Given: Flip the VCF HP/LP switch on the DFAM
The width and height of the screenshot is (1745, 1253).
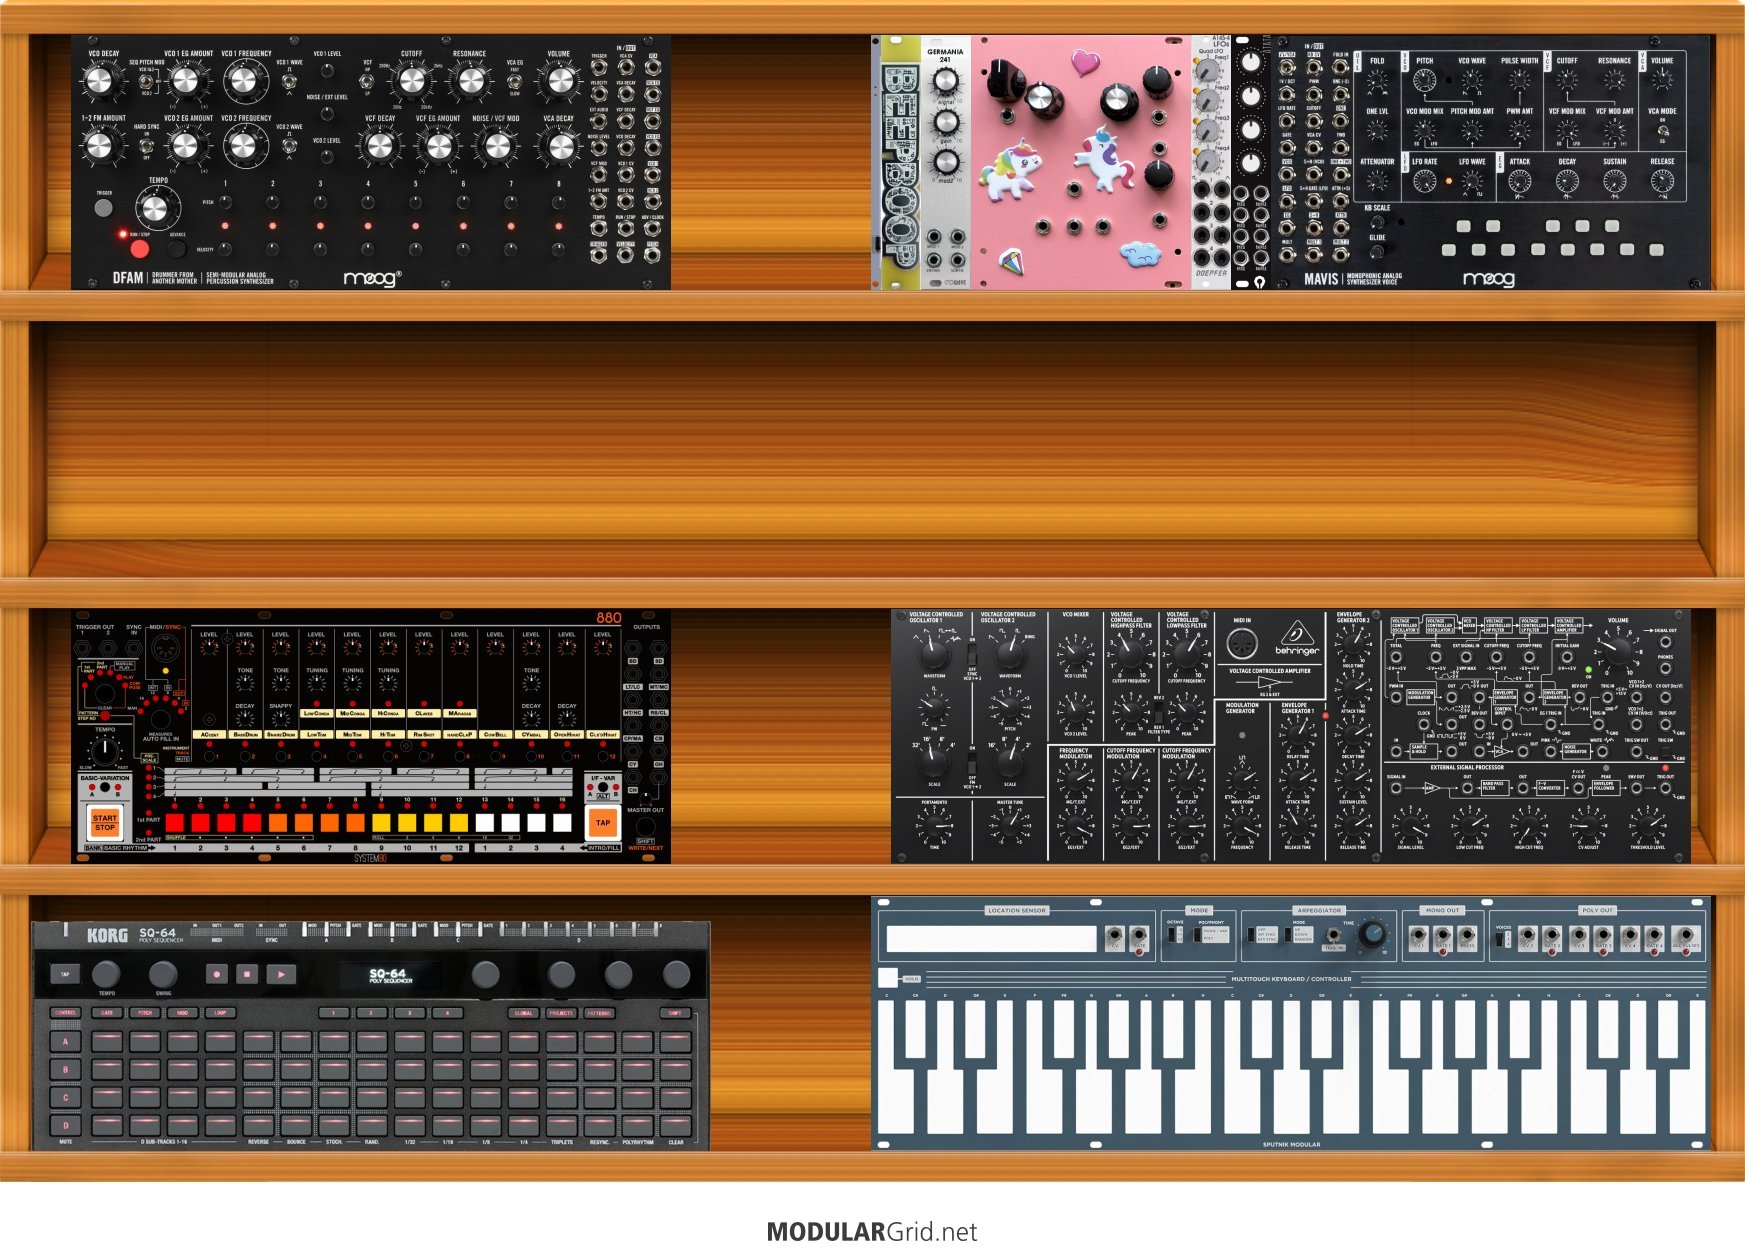Looking at the screenshot, I should [x=367, y=82].
